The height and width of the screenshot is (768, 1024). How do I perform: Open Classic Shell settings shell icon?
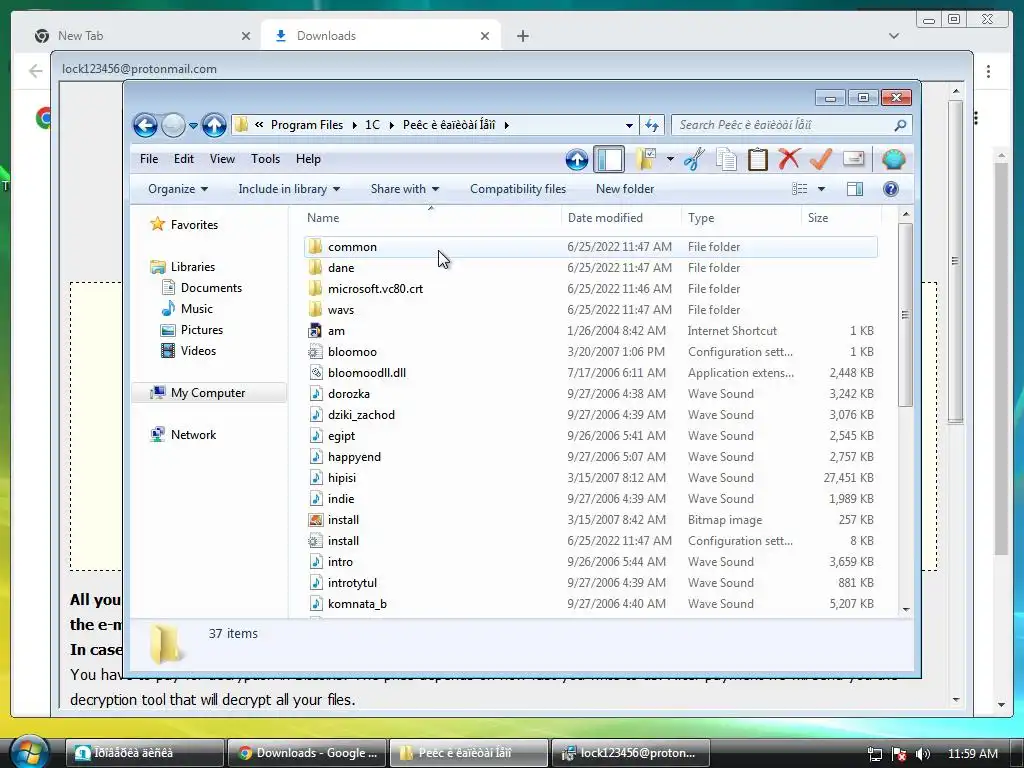(x=893, y=159)
